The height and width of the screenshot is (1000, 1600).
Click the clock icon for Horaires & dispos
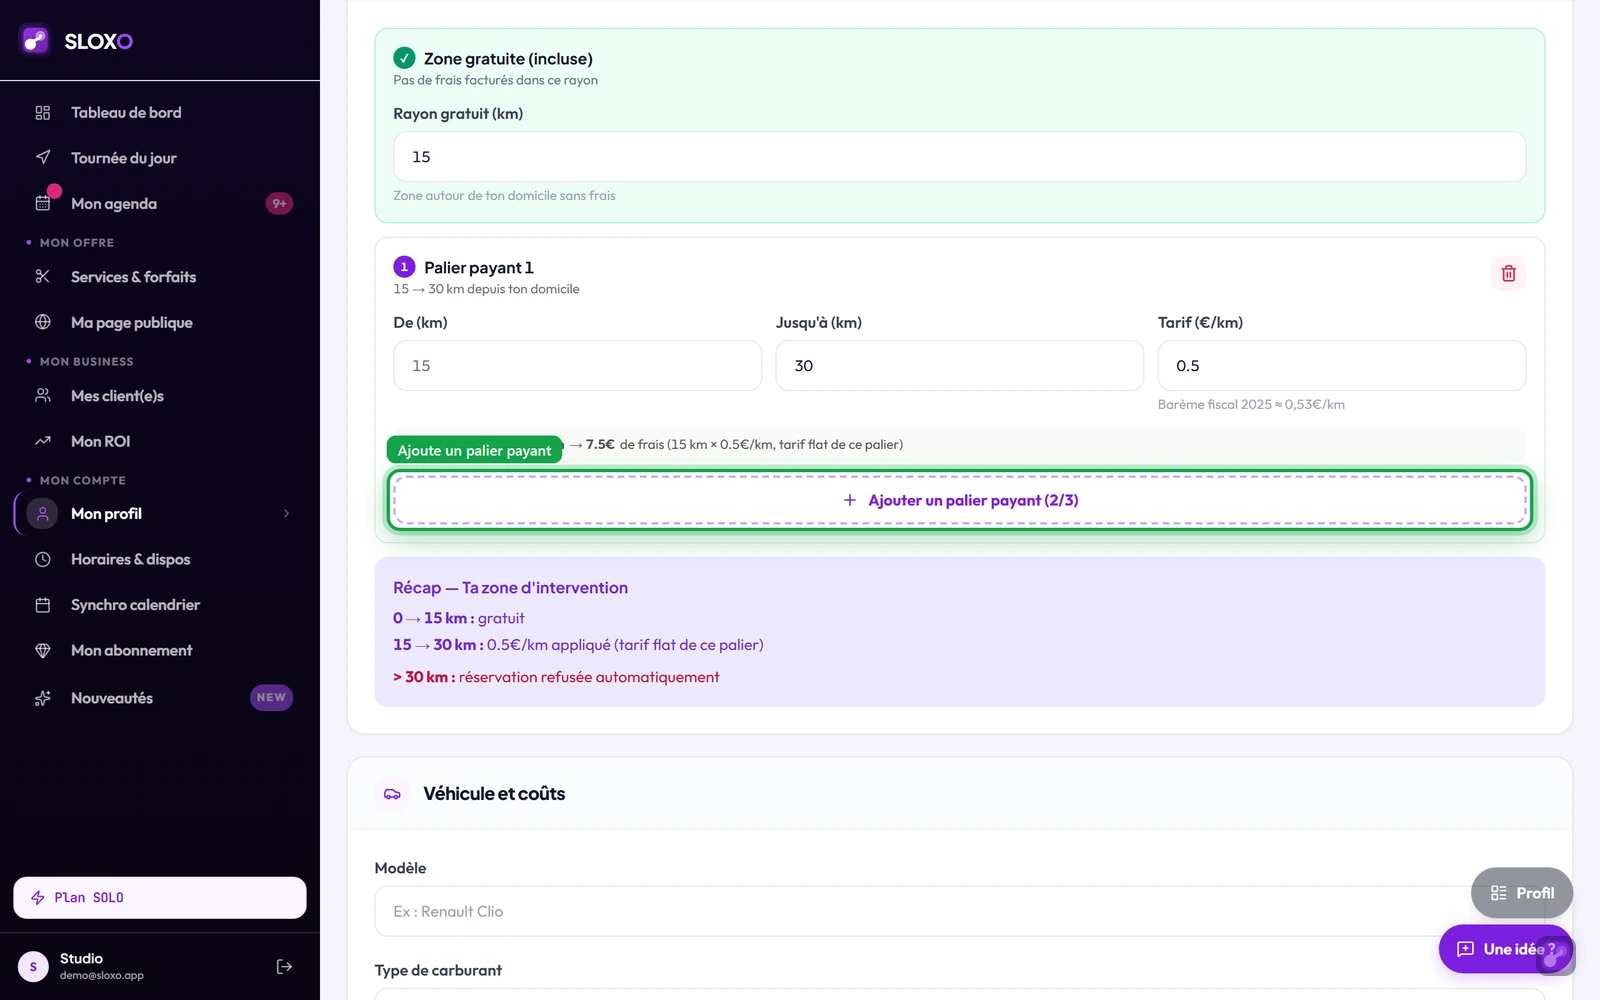43,559
